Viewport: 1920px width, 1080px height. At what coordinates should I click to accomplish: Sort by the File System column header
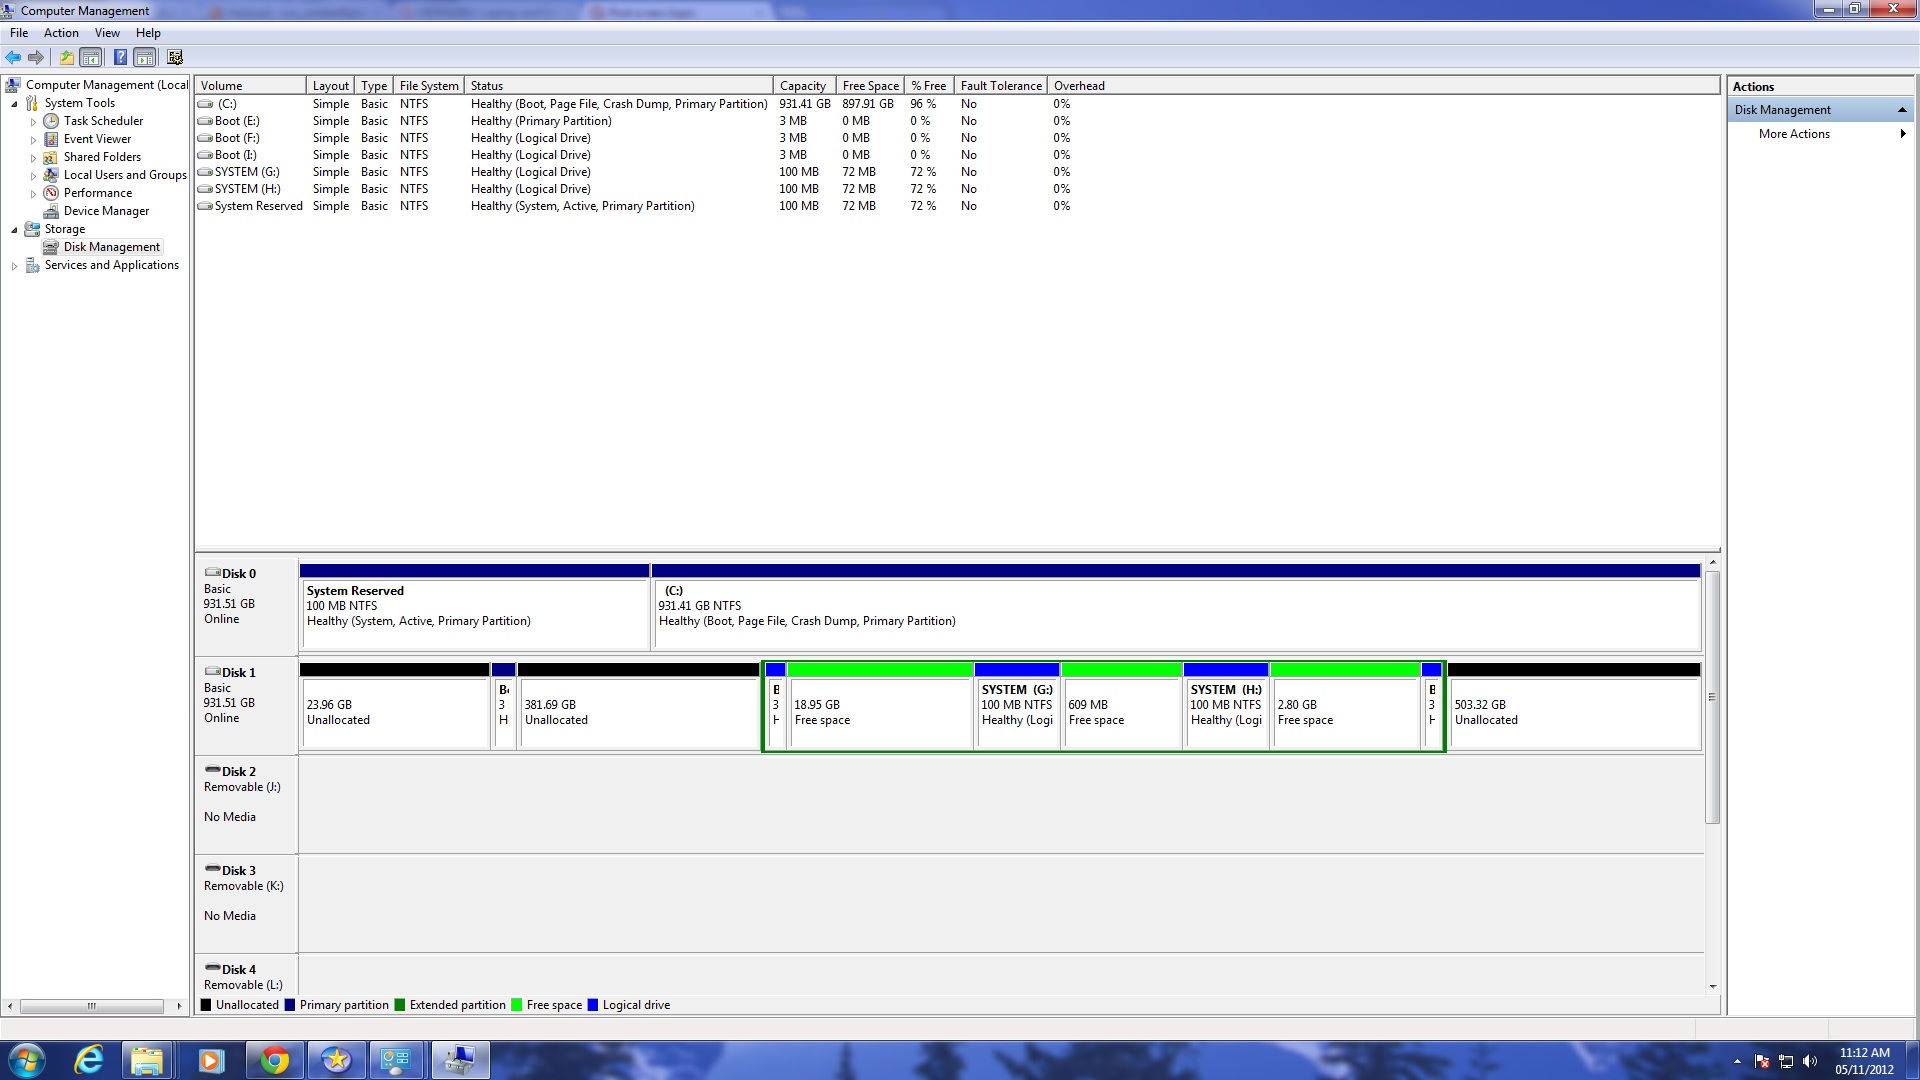429,86
